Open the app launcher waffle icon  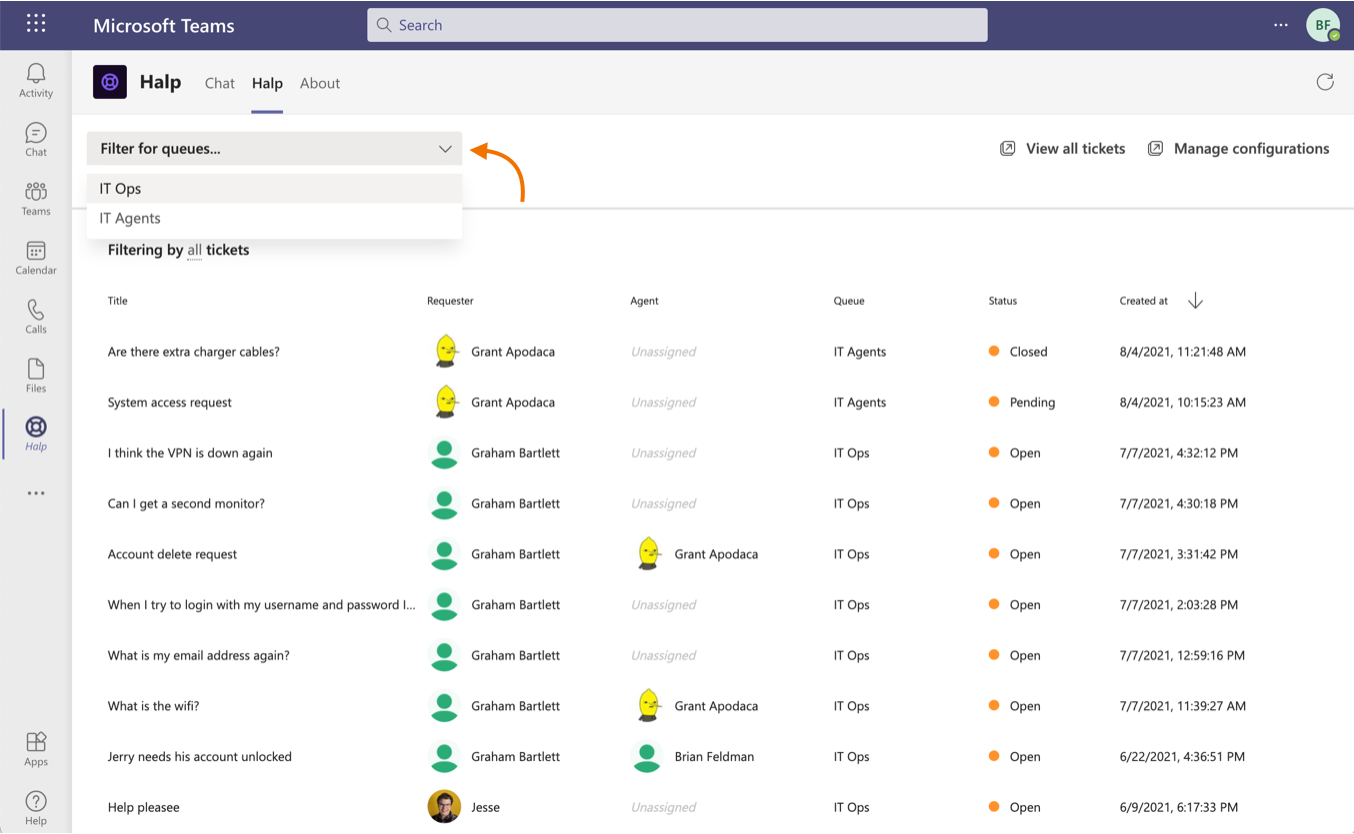click(36, 24)
